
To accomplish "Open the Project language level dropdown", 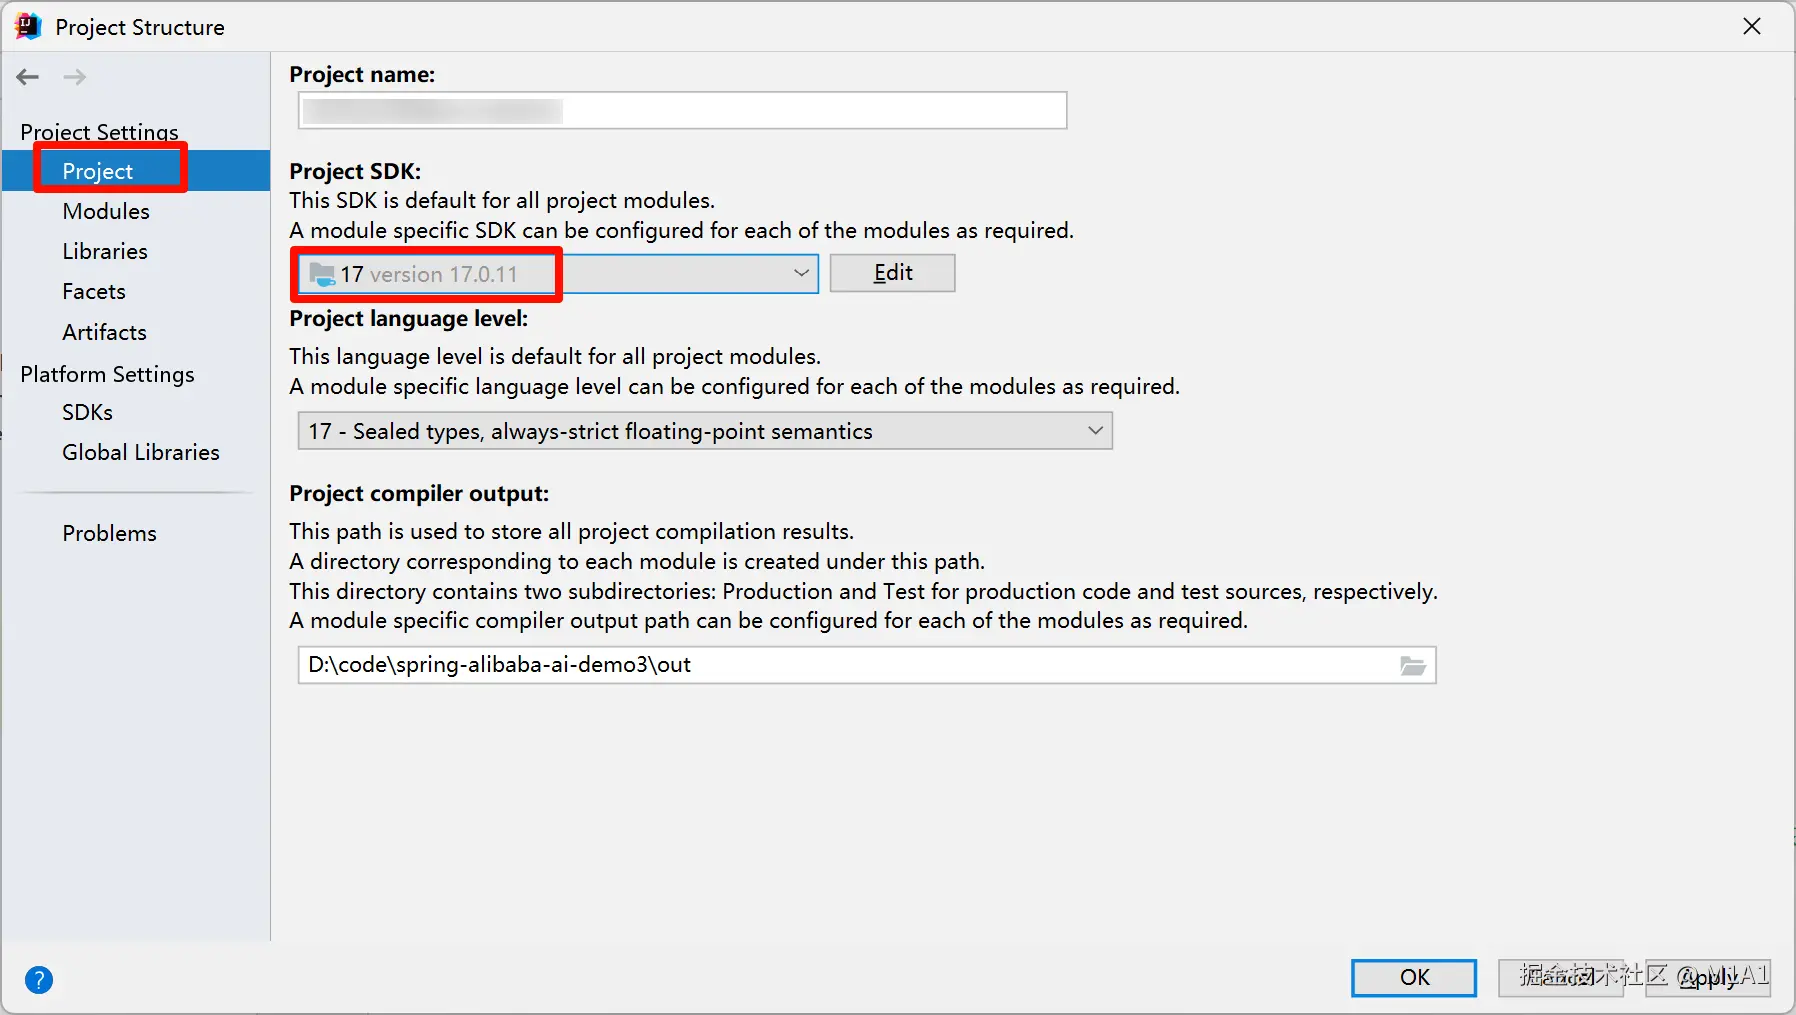I will pos(1095,431).
